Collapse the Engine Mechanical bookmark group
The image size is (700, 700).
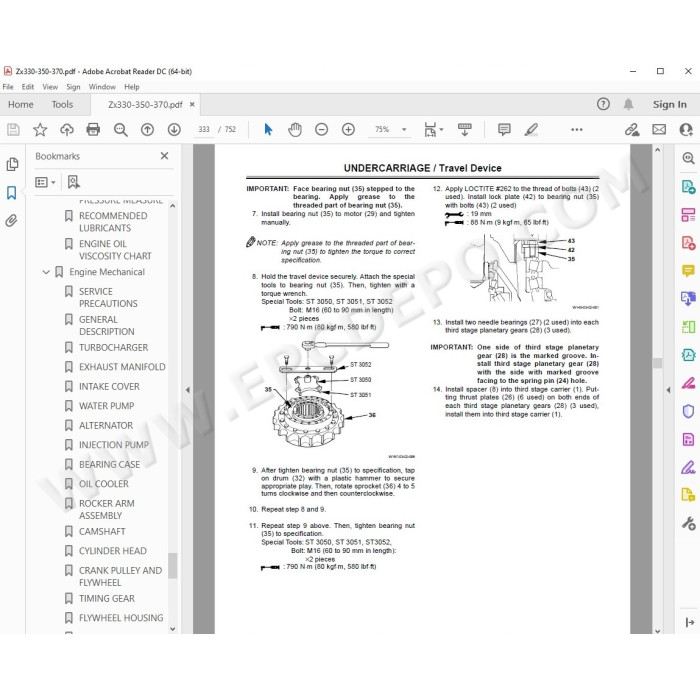coord(46,272)
